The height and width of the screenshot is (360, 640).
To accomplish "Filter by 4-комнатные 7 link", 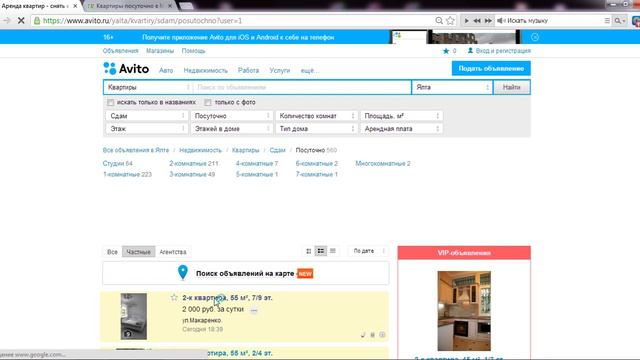I will 257,163.
